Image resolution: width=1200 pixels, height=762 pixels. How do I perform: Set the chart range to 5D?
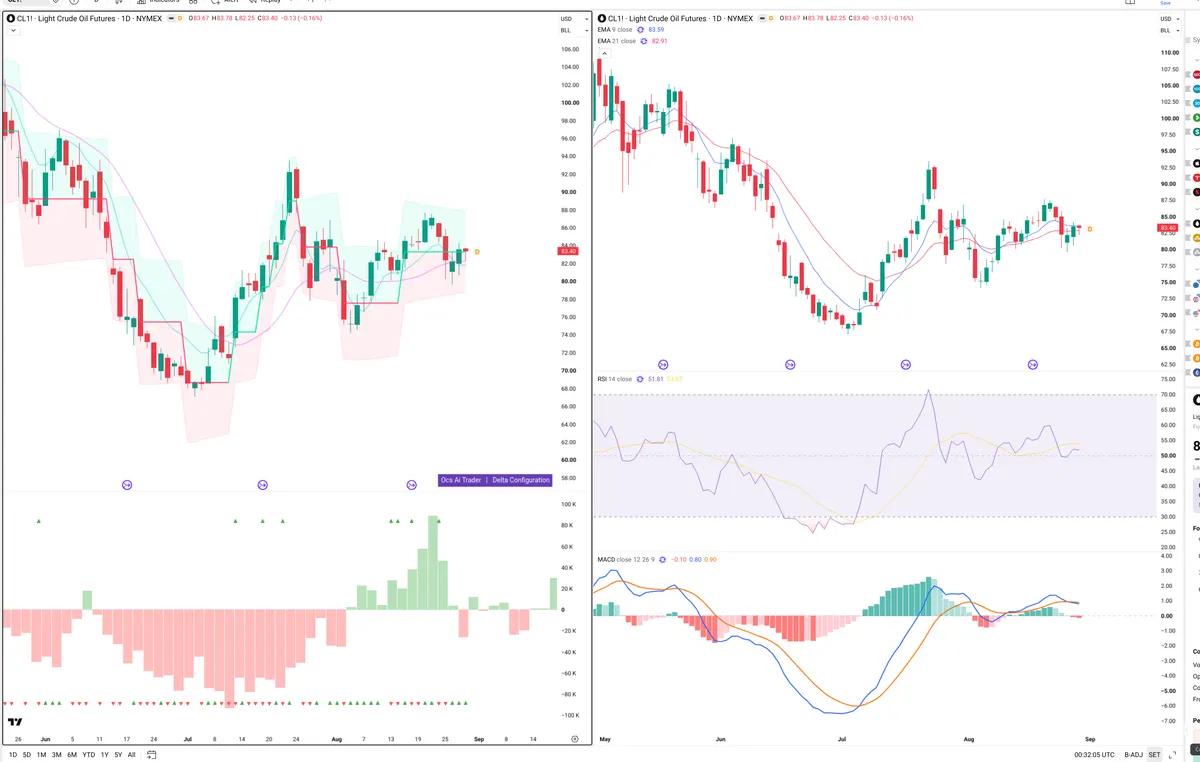coord(27,755)
